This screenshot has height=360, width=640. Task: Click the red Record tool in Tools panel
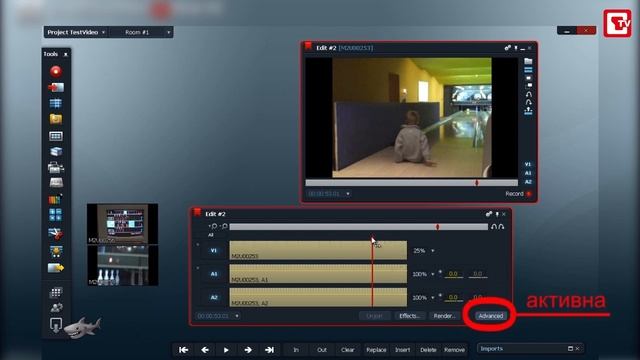[56, 71]
